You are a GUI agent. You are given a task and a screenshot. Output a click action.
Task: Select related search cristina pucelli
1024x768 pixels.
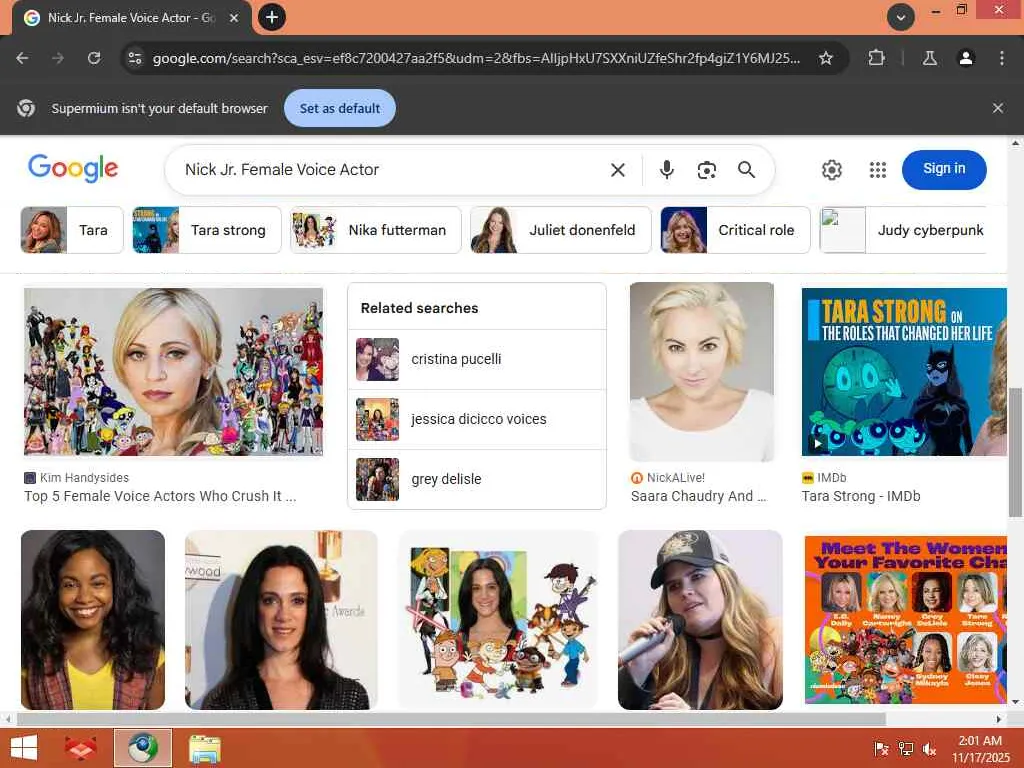477,359
